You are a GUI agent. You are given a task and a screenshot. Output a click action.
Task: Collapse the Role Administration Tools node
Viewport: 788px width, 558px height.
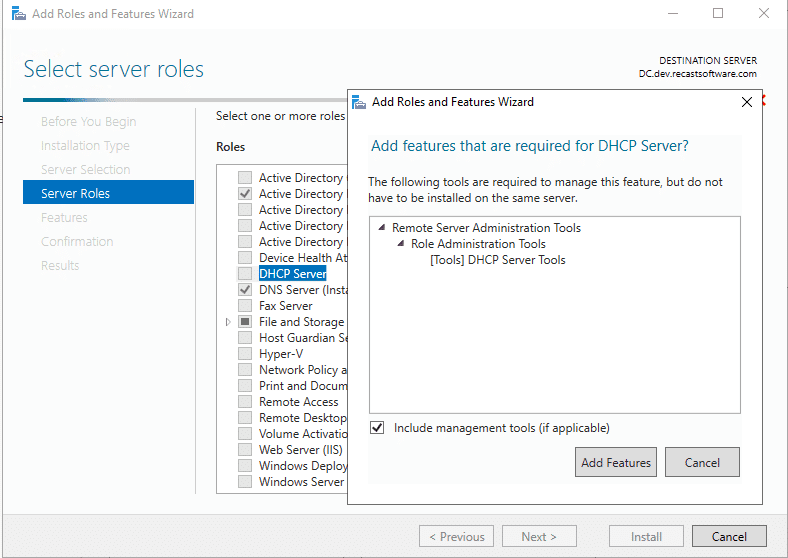pyautogui.click(x=401, y=244)
